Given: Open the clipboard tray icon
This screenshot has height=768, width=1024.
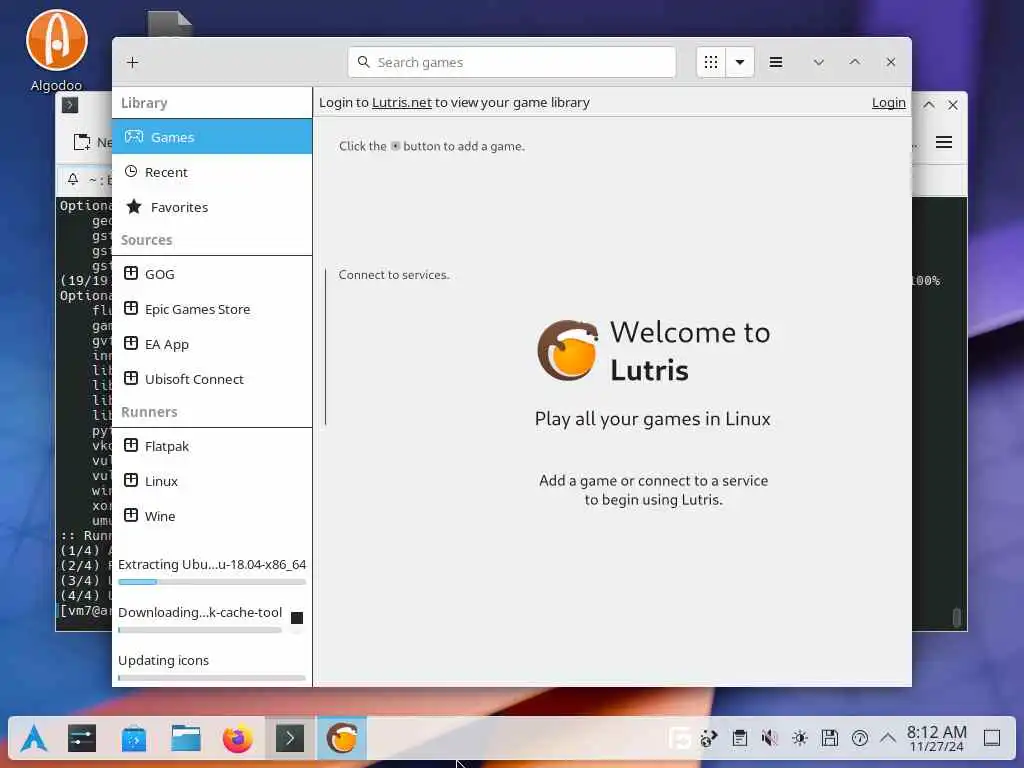Looking at the screenshot, I should tap(740, 739).
